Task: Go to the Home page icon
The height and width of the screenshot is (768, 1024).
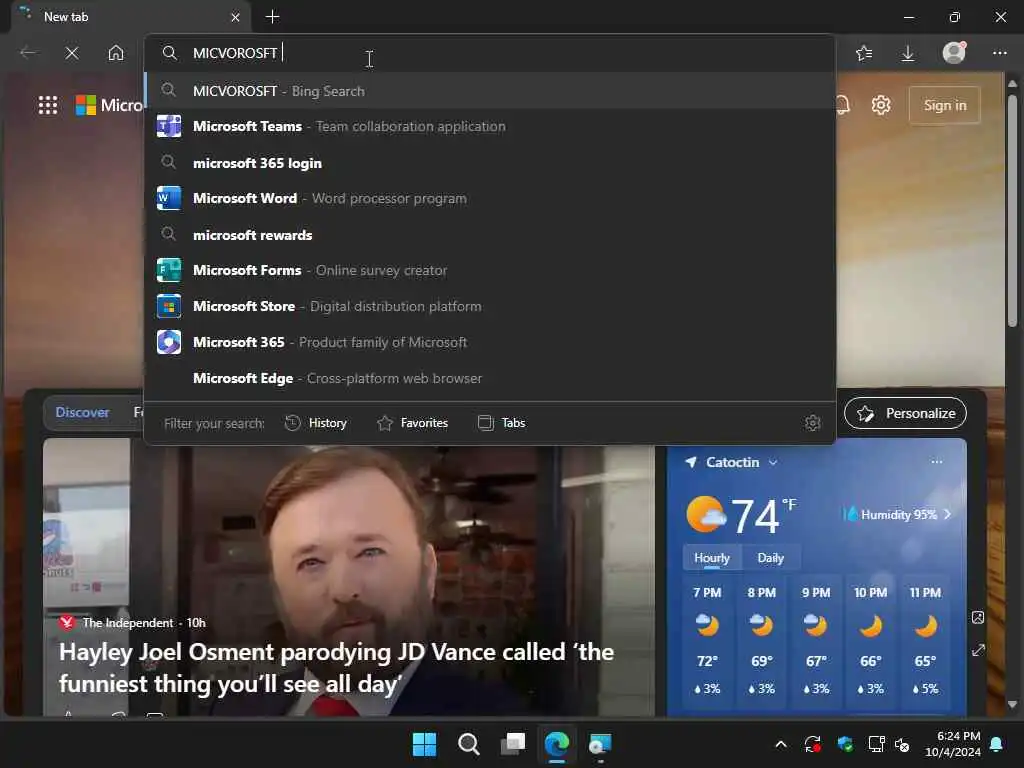Action: [x=116, y=53]
